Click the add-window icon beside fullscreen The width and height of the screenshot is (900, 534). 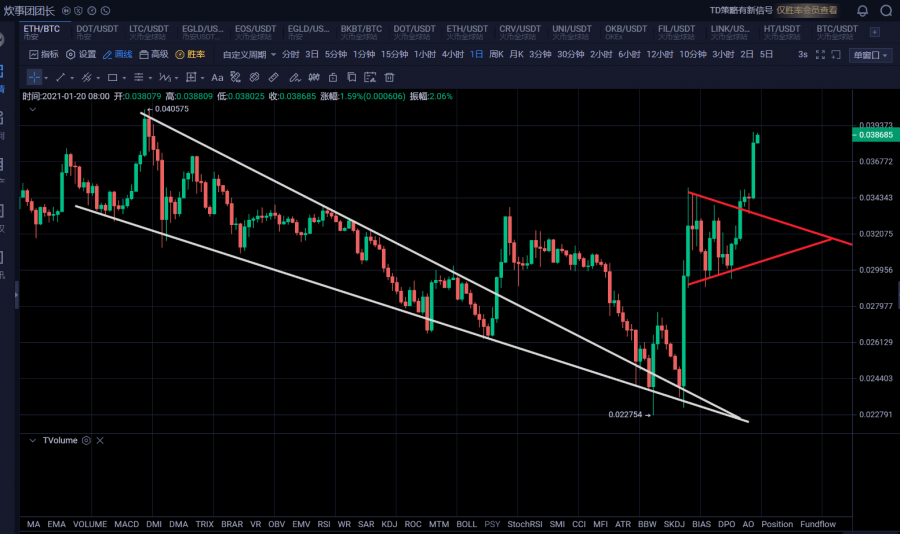pyautogui.click(x=836, y=55)
